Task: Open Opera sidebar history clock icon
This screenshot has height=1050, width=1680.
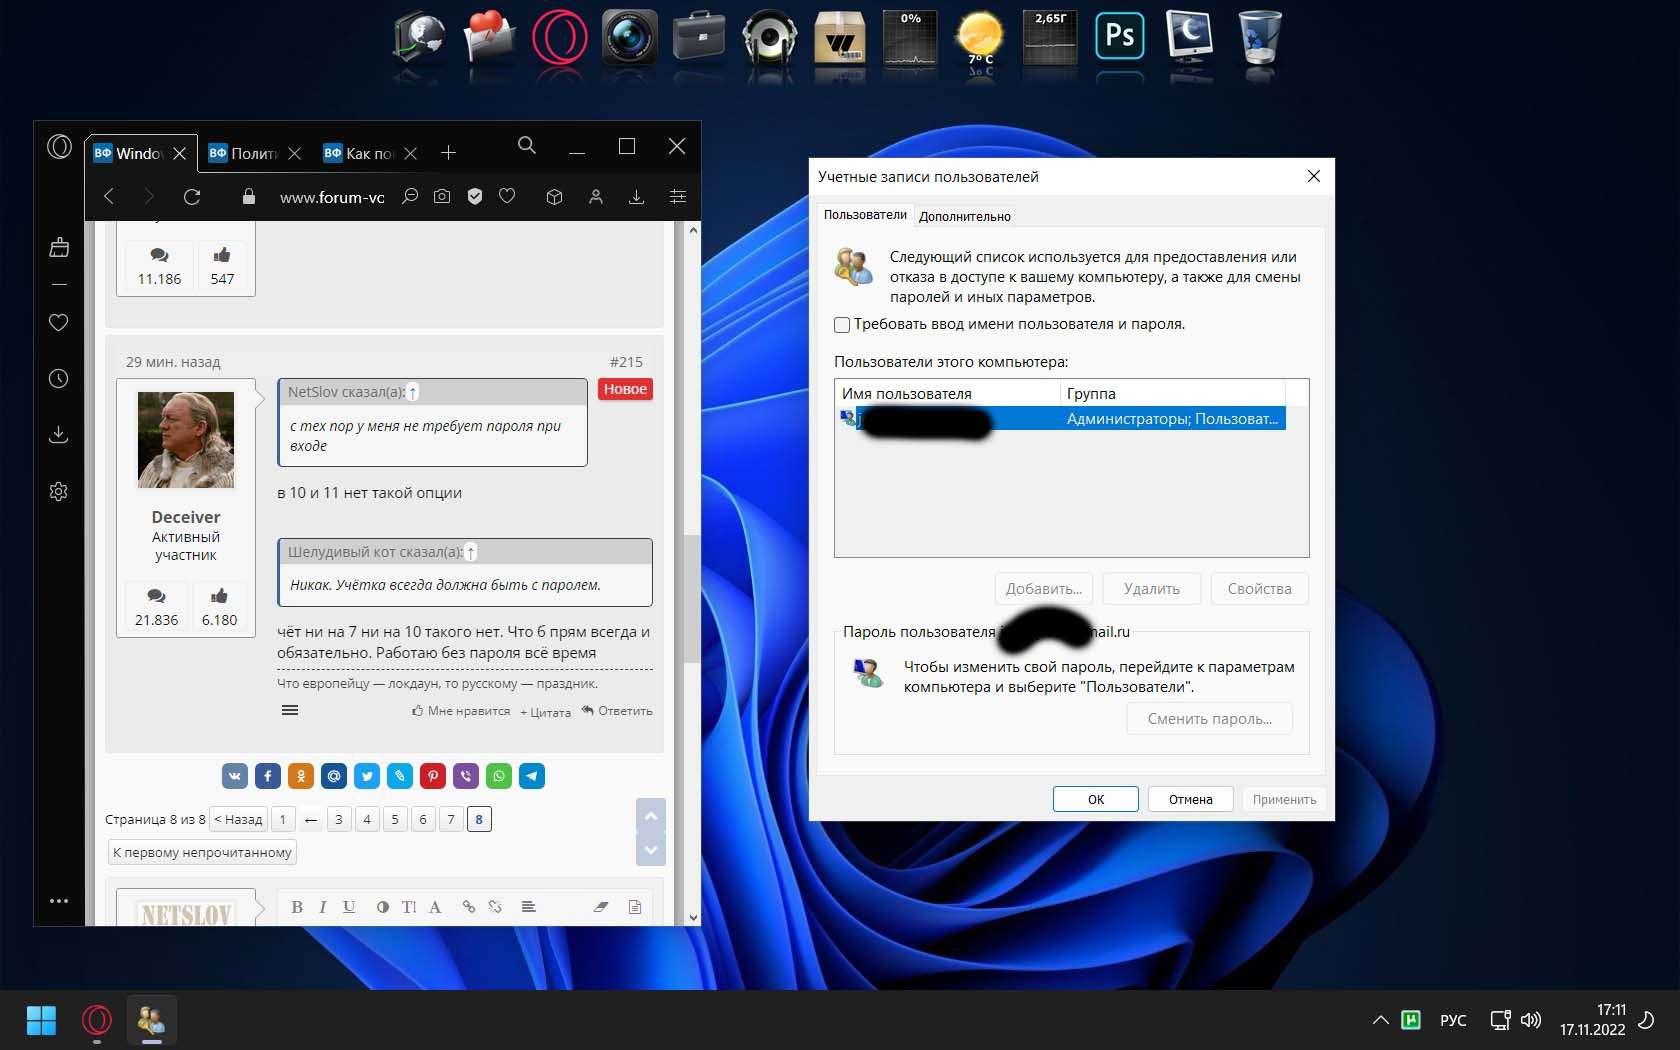Action: pyautogui.click(x=59, y=379)
